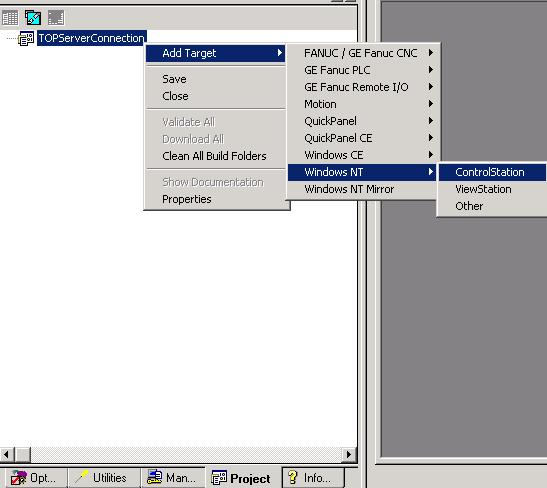Viewport: 547px width, 488px height.
Task: Select the Windows NT menu item
Action: 362,172
